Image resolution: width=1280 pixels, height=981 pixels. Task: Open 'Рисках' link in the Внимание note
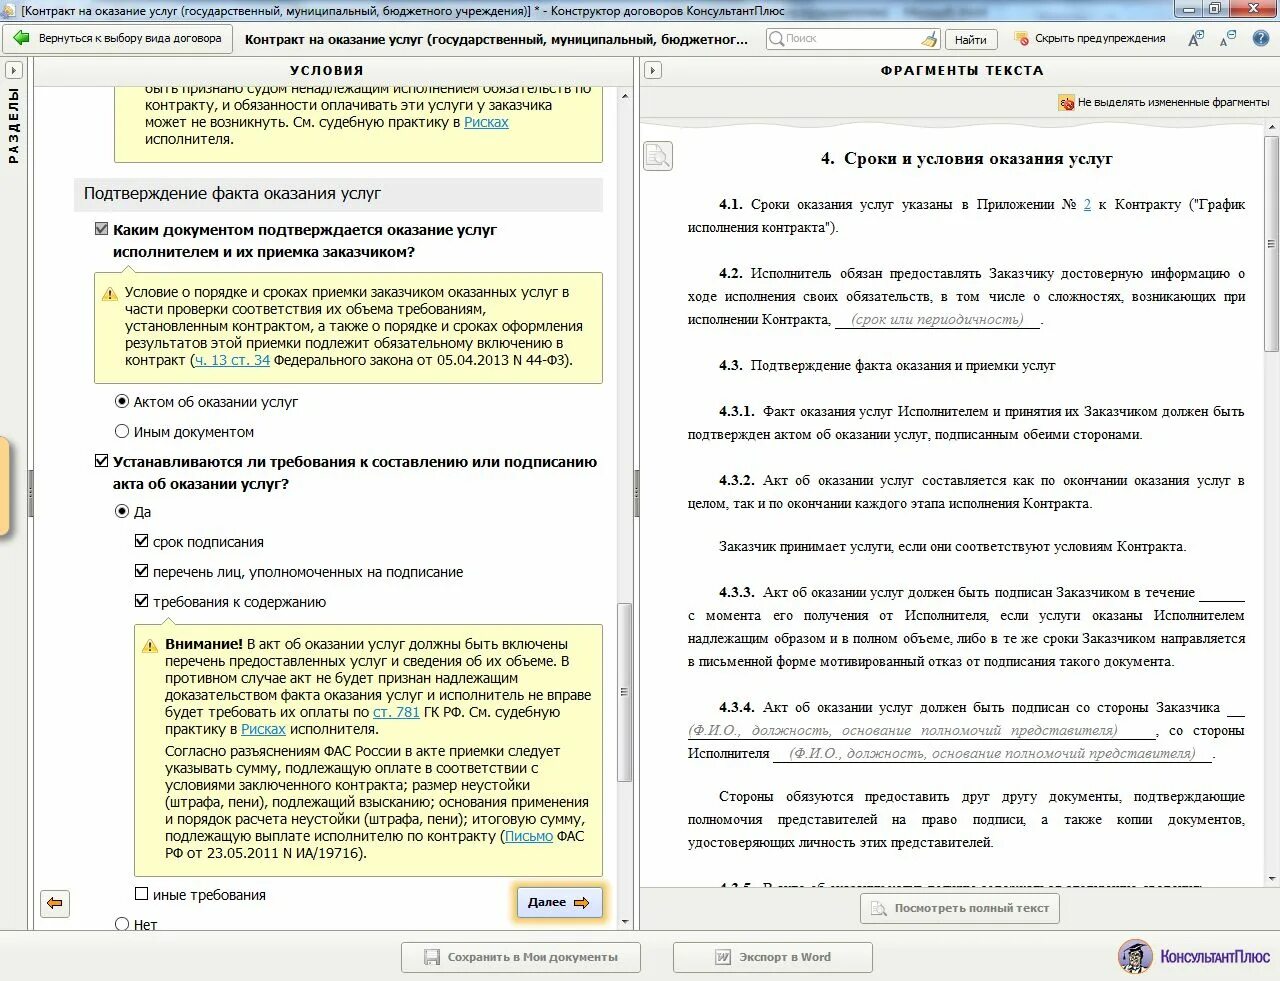[x=263, y=729]
